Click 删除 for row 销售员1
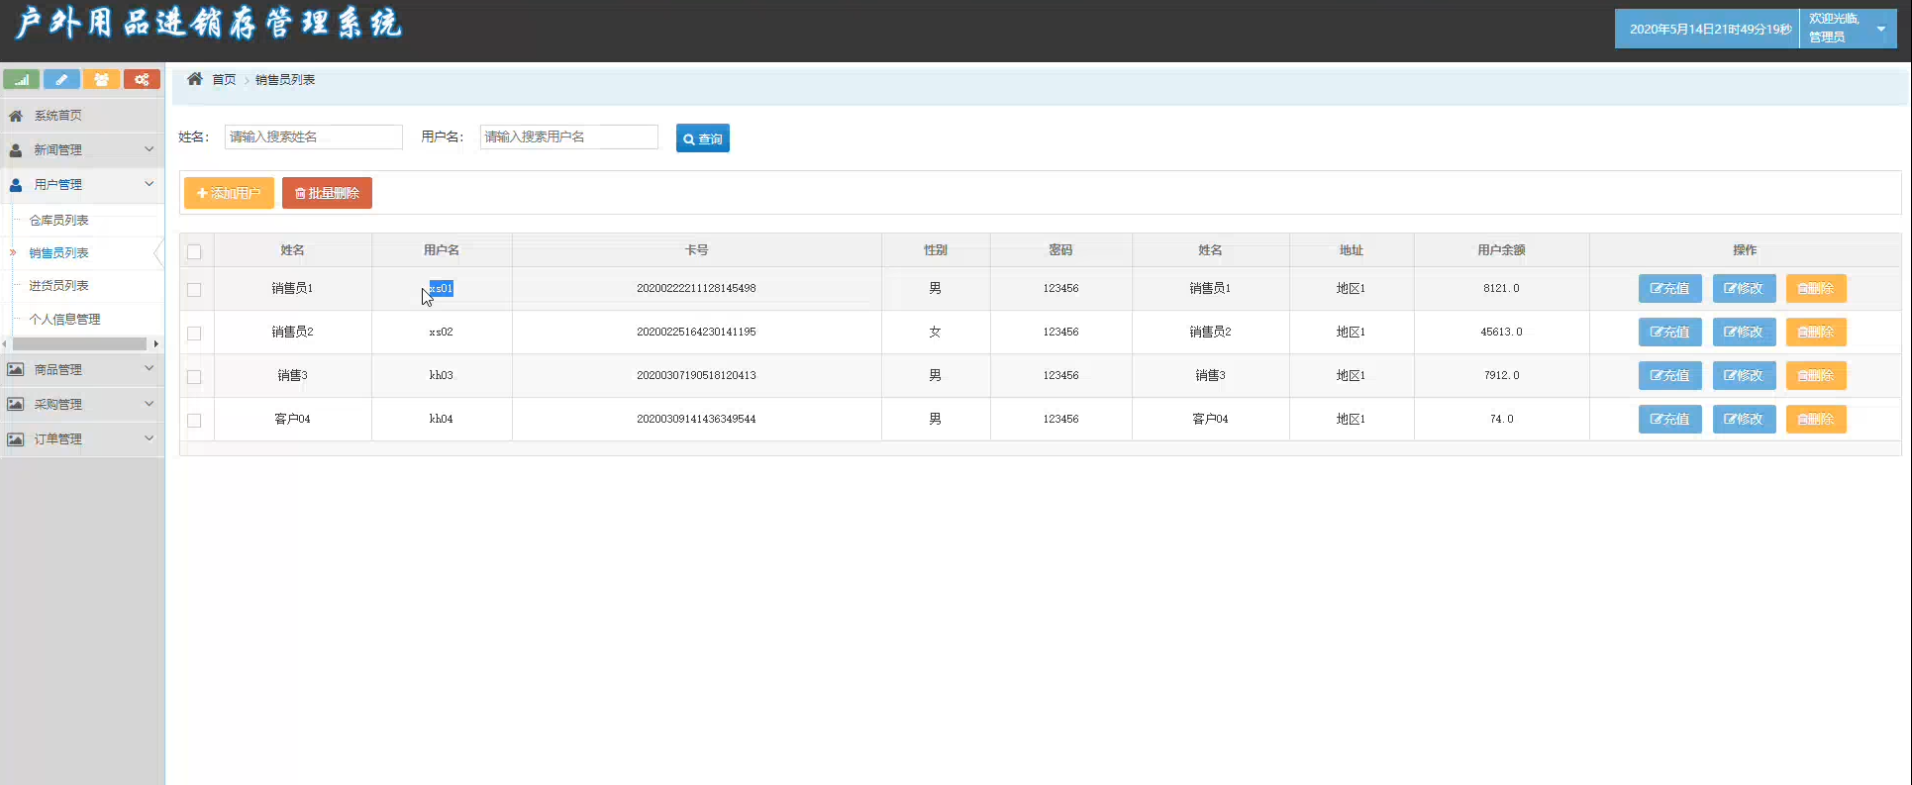 click(1816, 288)
